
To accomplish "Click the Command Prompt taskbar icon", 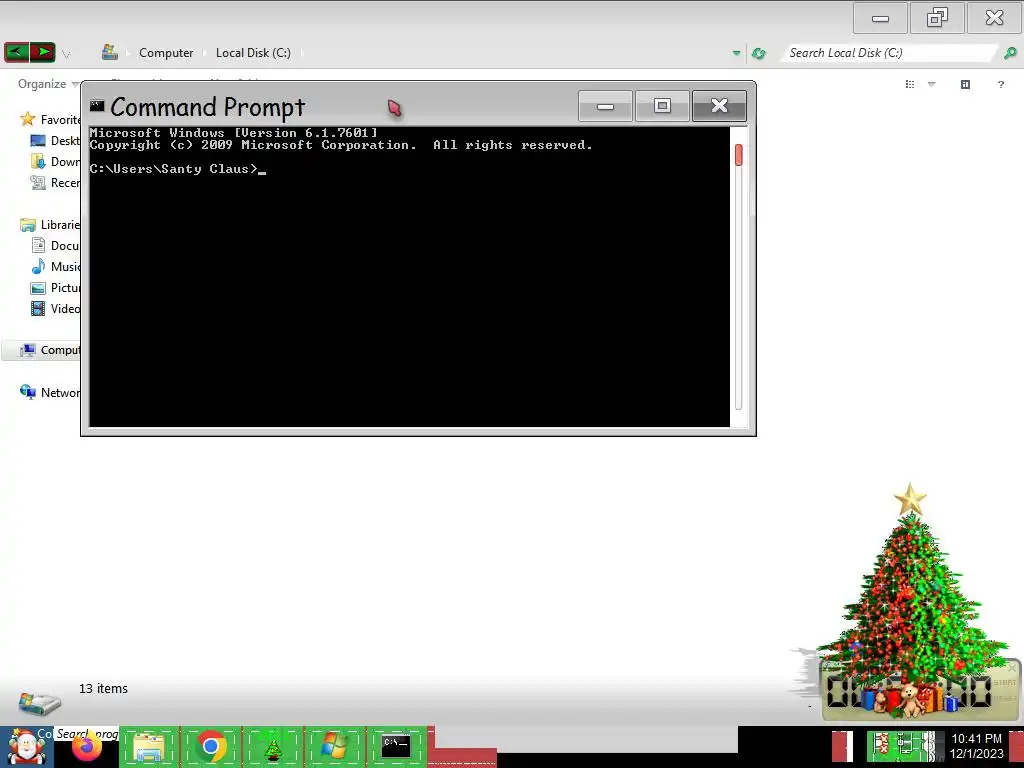I will click(396, 746).
